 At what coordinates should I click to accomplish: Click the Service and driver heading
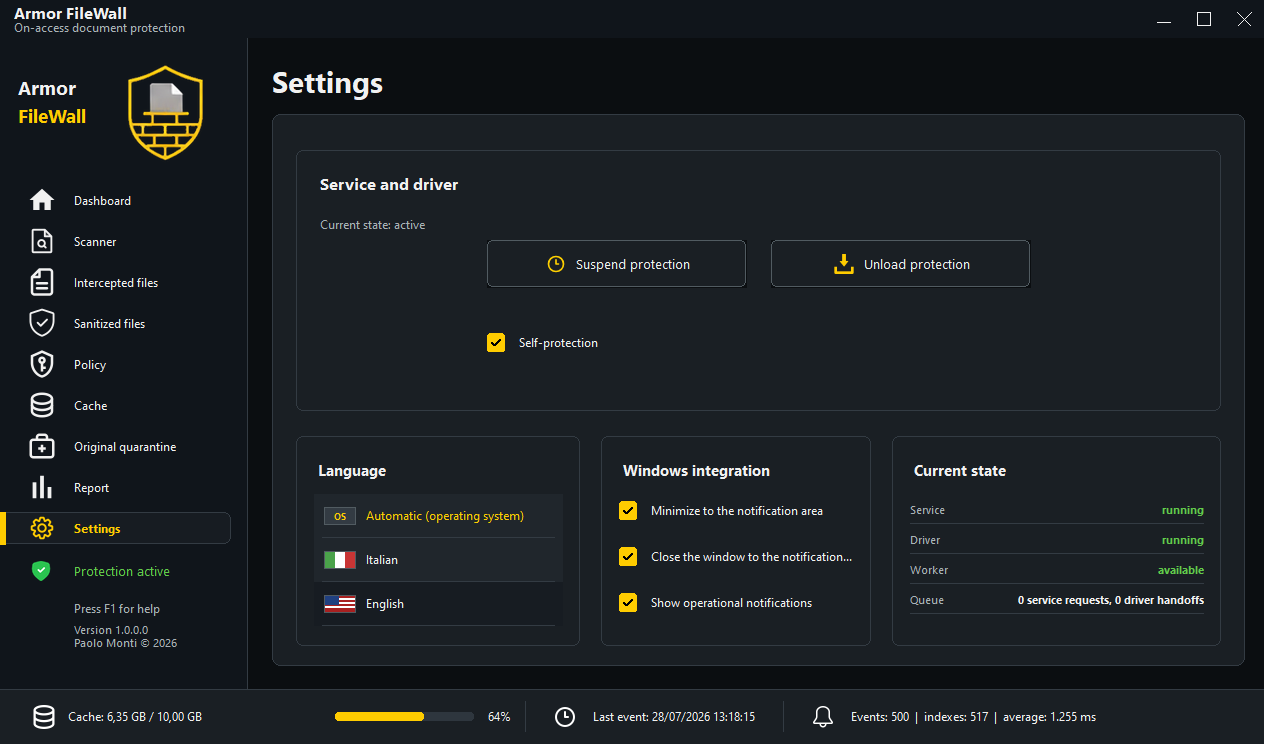[389, 185]
